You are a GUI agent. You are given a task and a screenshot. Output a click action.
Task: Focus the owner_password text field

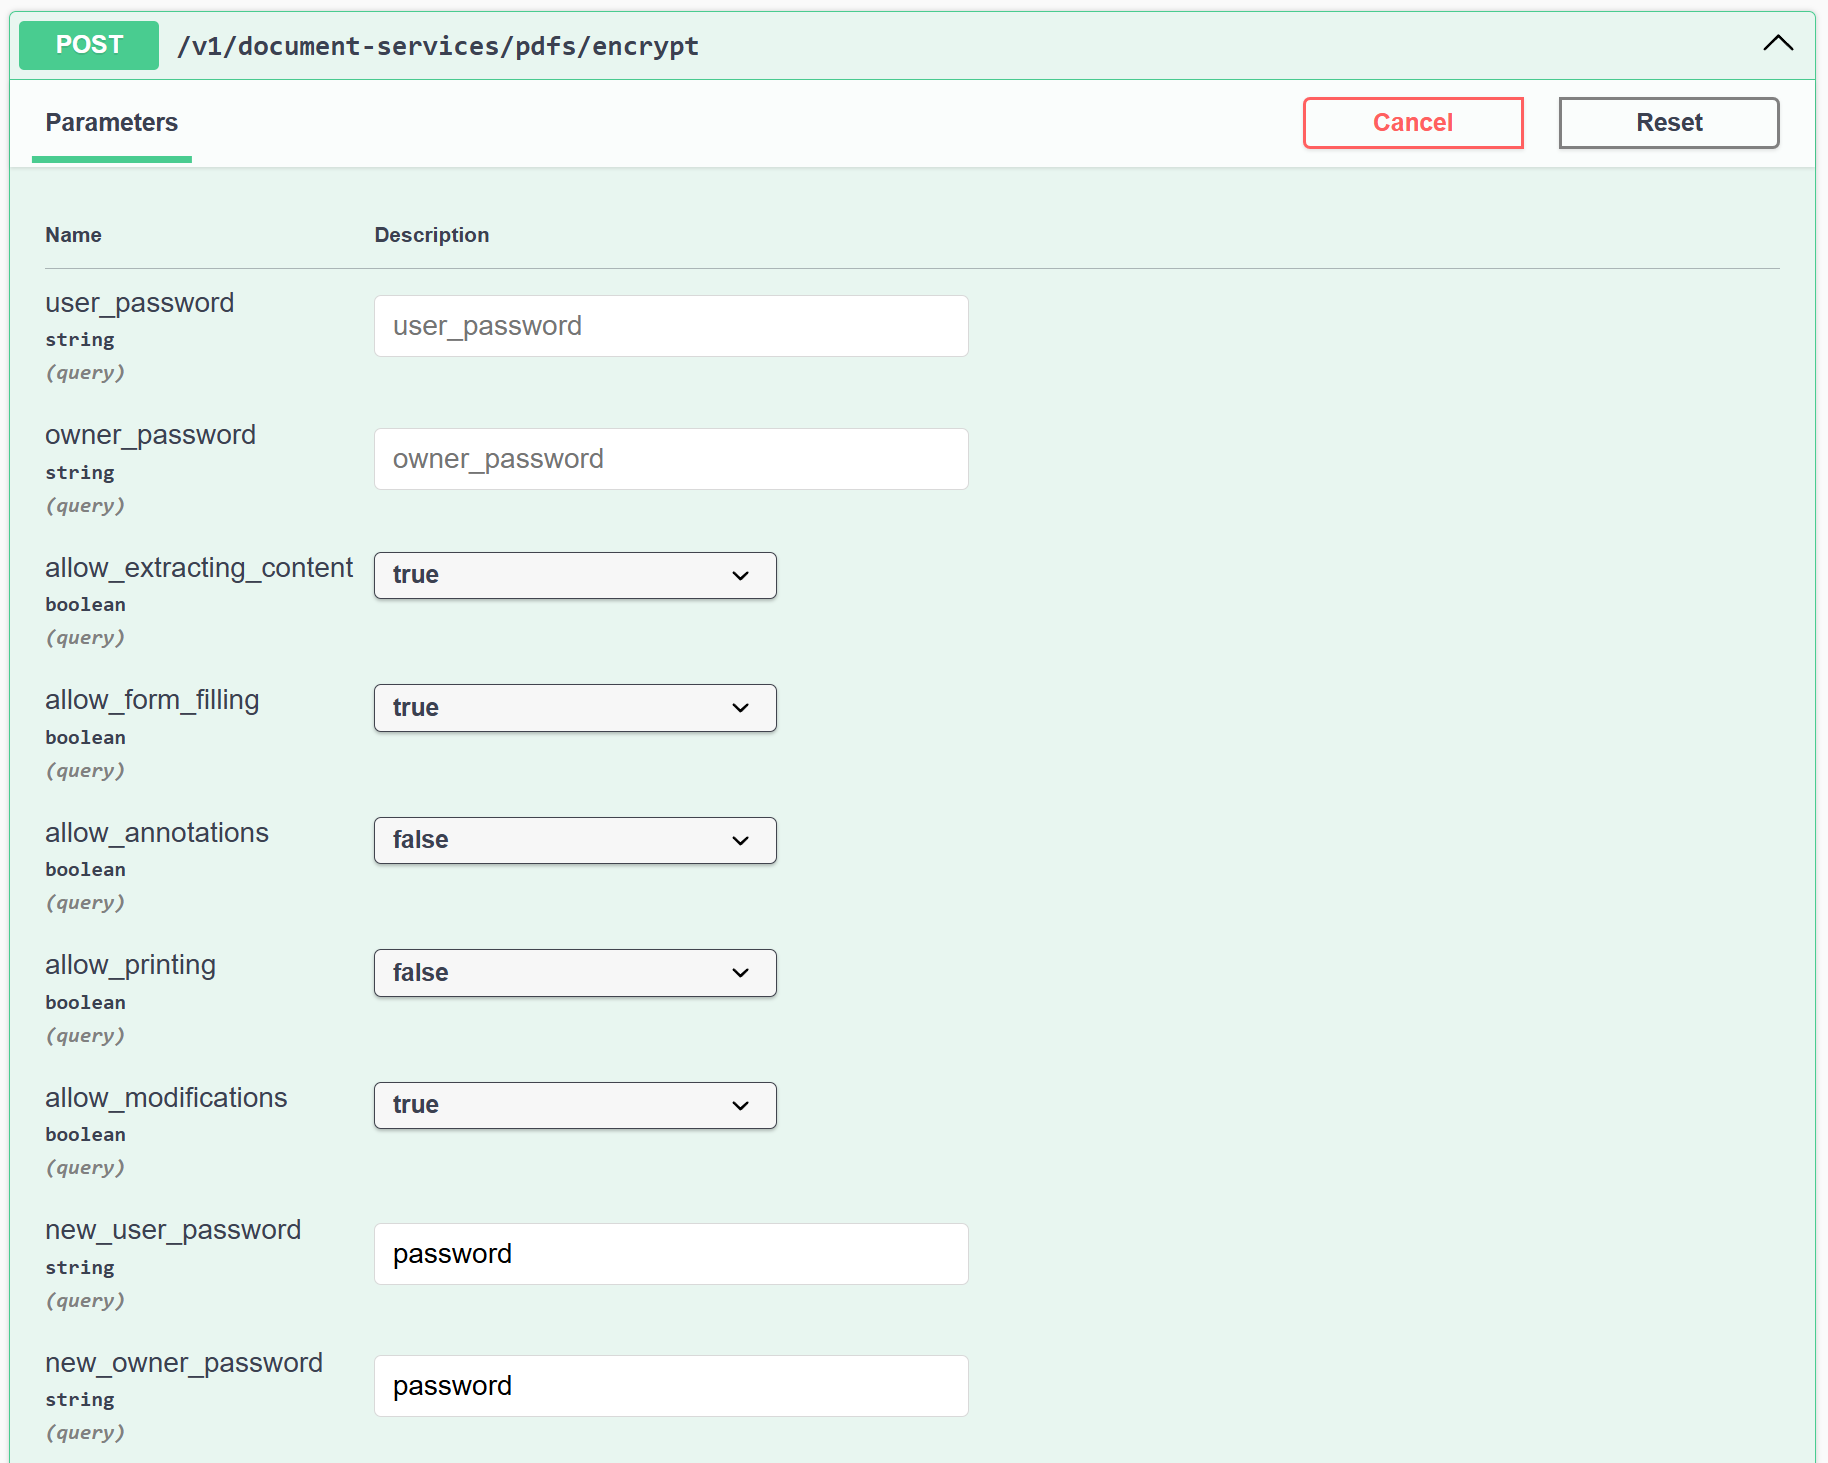(x=670, y=459)
